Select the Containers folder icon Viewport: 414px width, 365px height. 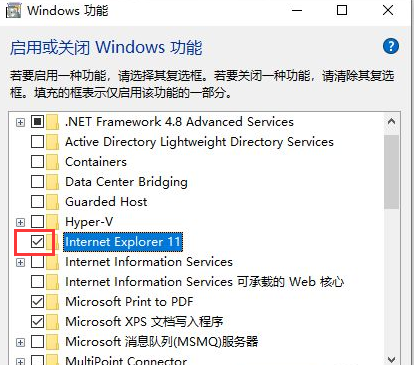[x=52, y=162]
